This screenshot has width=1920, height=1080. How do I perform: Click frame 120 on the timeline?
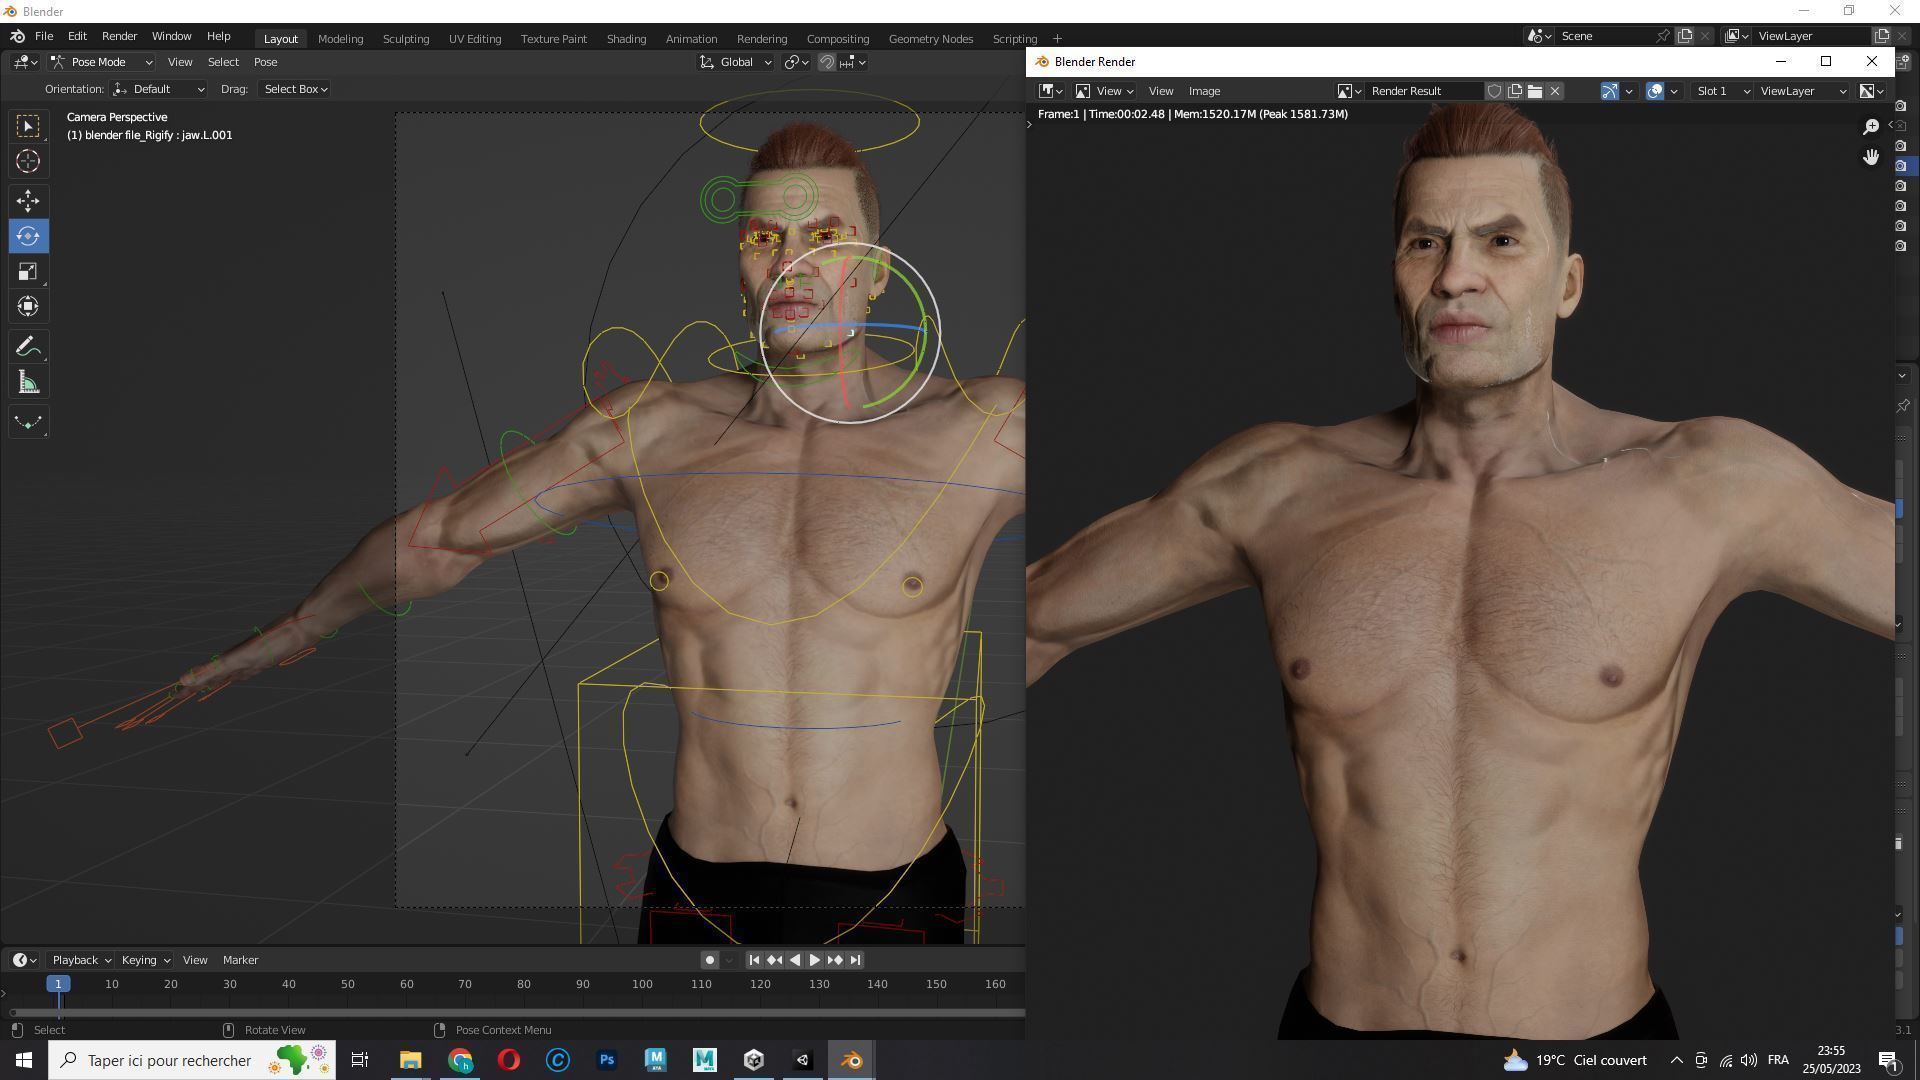tap(760, 983)
